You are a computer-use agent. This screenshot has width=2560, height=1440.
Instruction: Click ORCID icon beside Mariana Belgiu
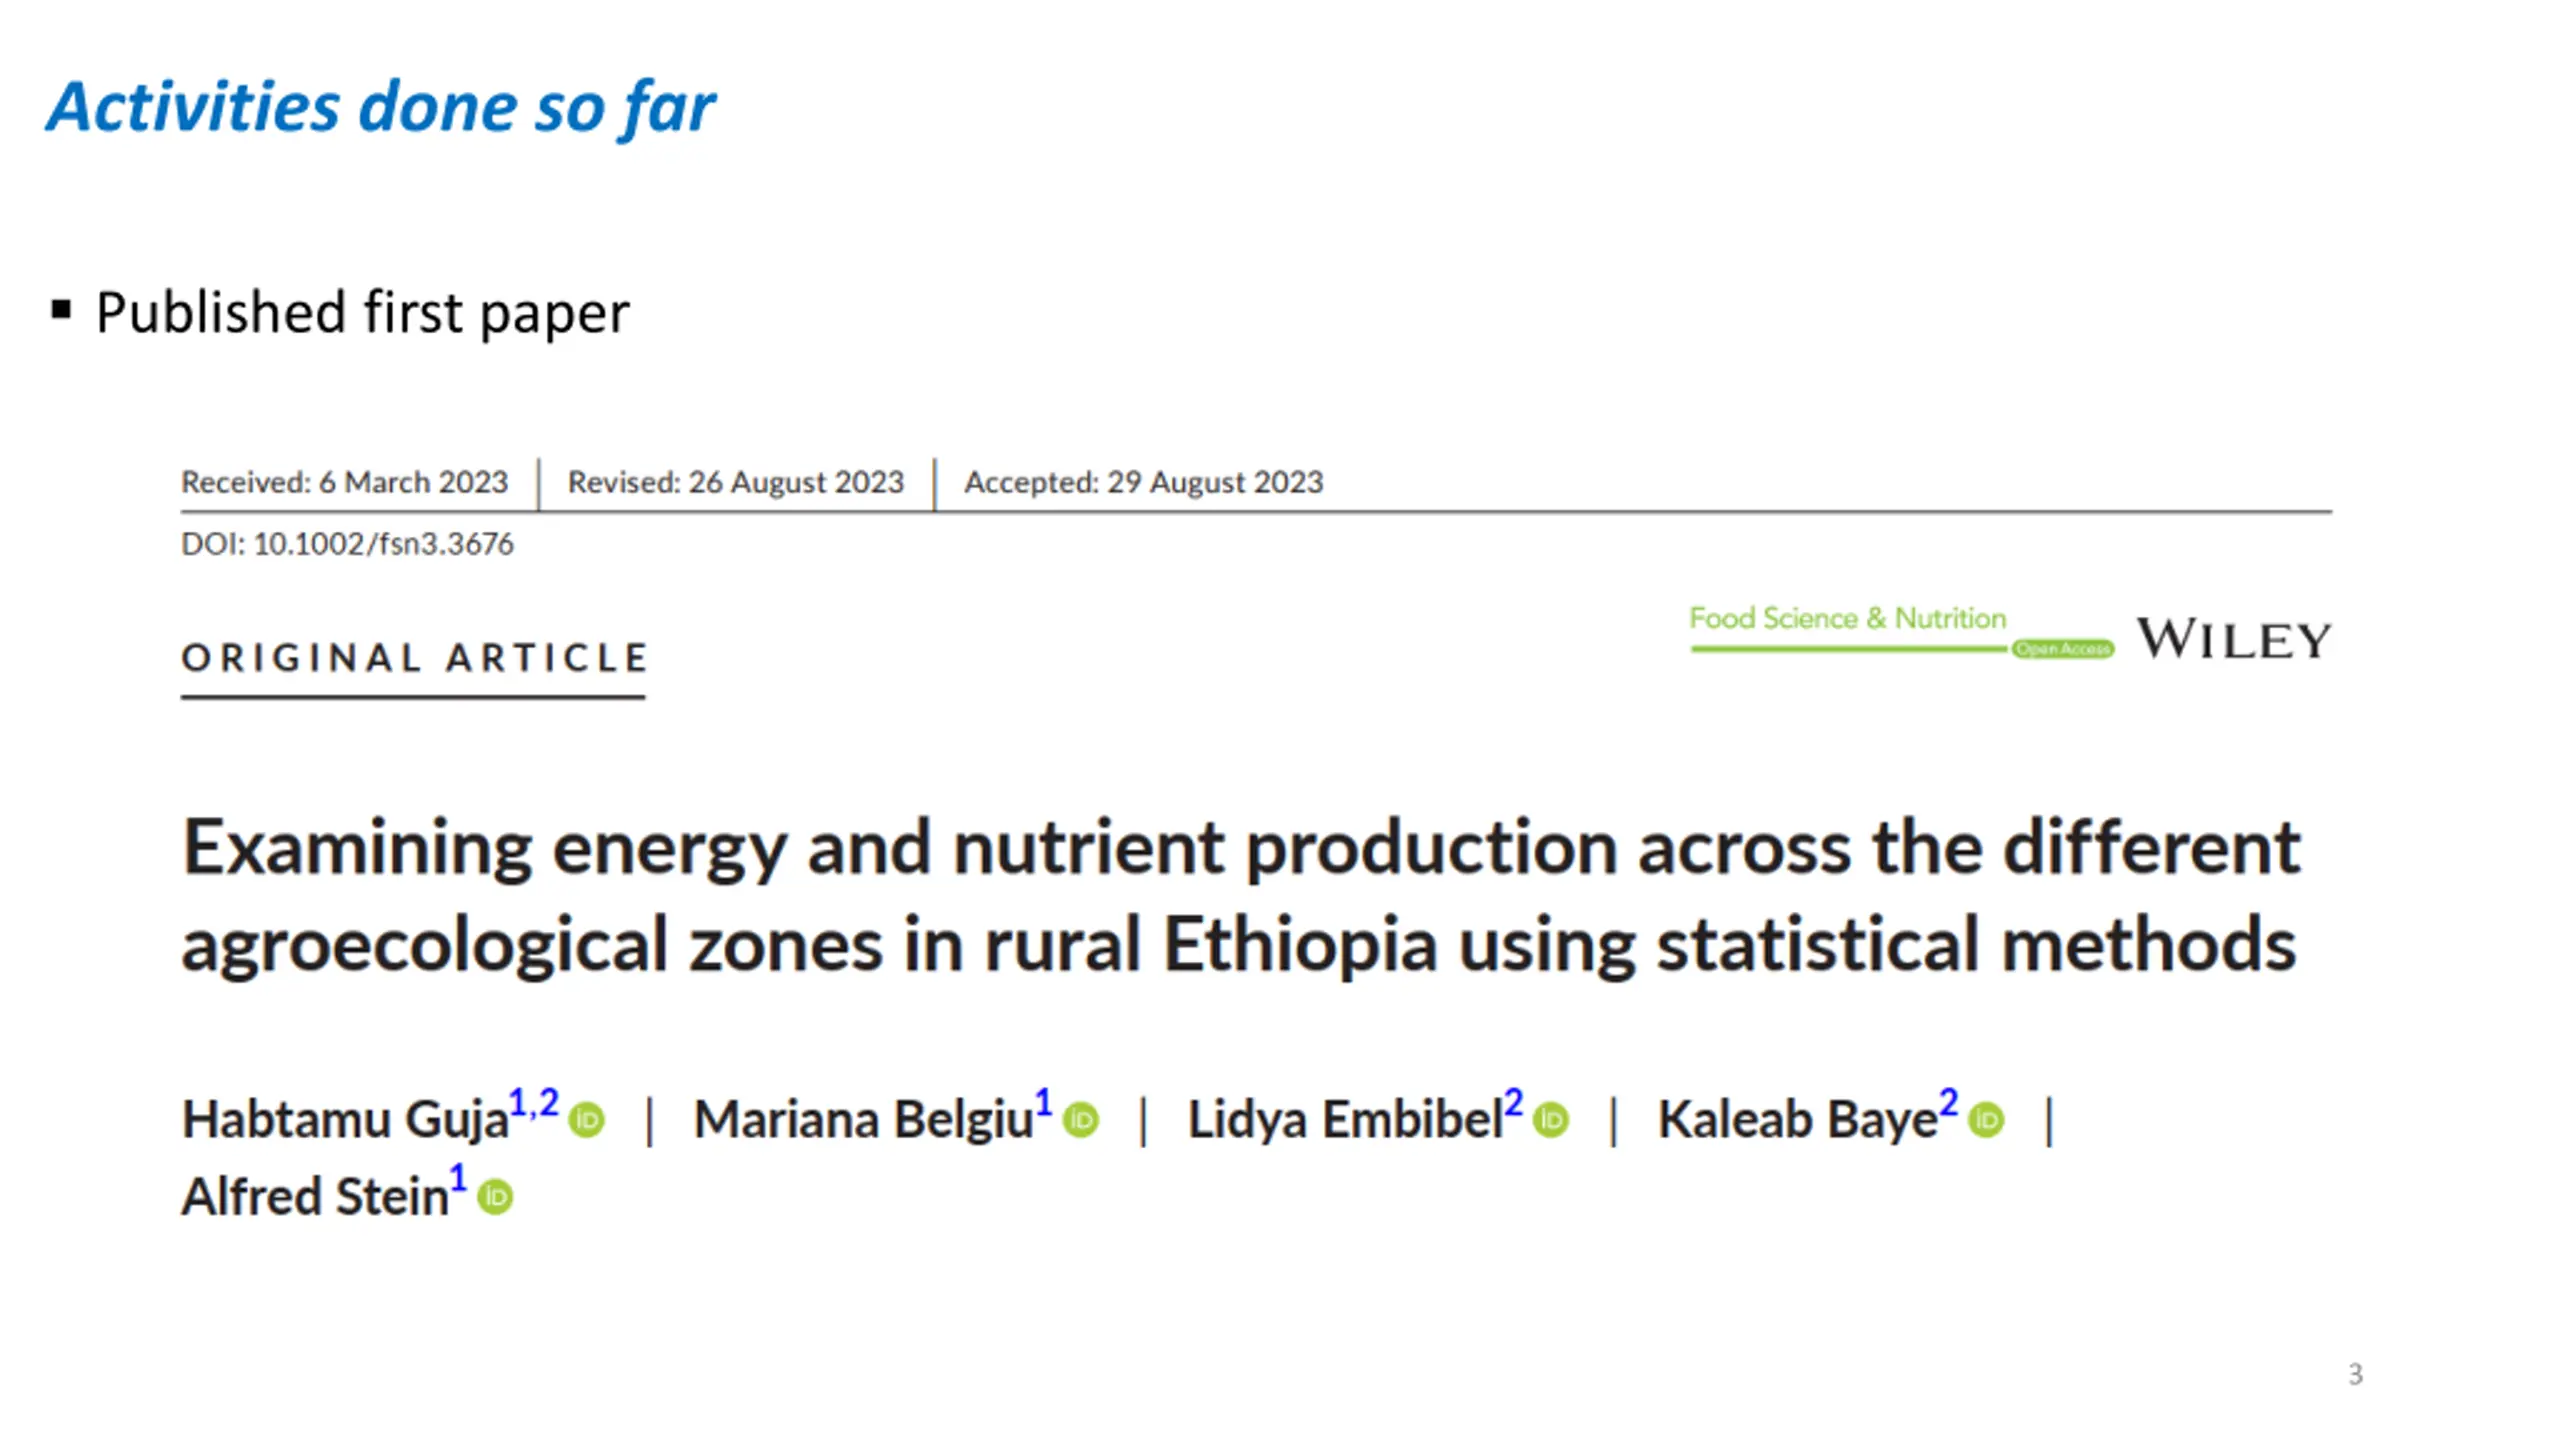tap(1081, 1119)
